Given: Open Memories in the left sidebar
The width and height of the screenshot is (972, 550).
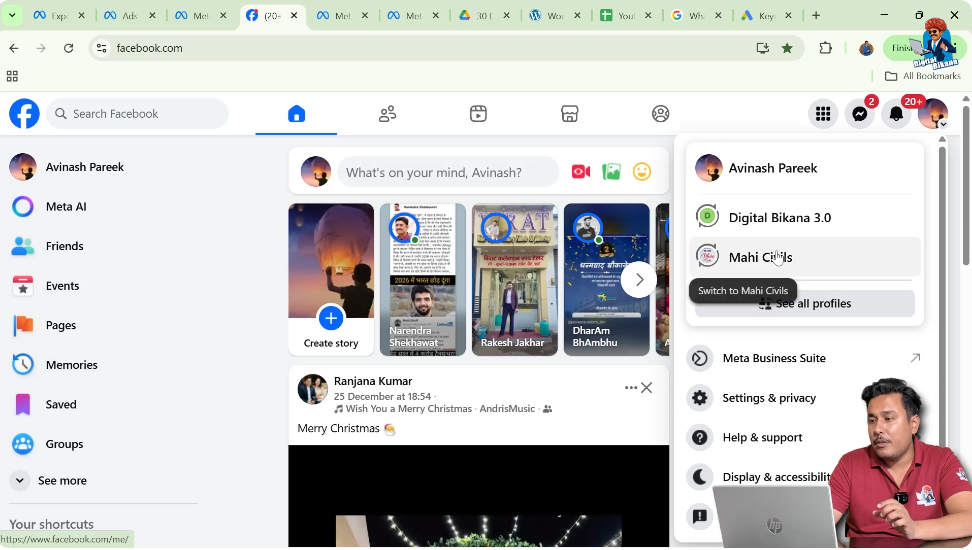Looking at the screenshot, I should 71,365.
